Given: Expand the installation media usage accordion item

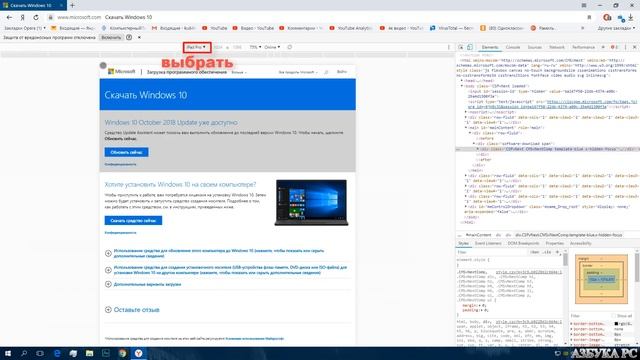Looking at the screenshot, I should point(227,270).
